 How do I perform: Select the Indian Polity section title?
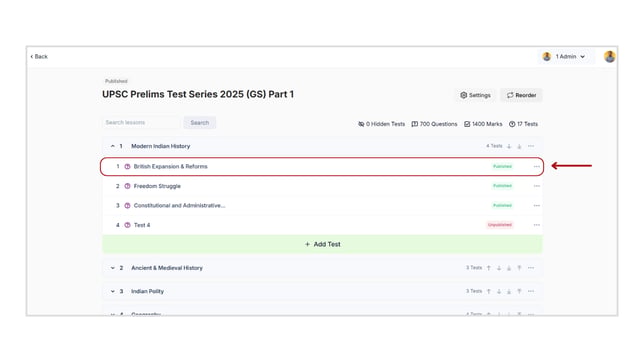pos(147,291)
